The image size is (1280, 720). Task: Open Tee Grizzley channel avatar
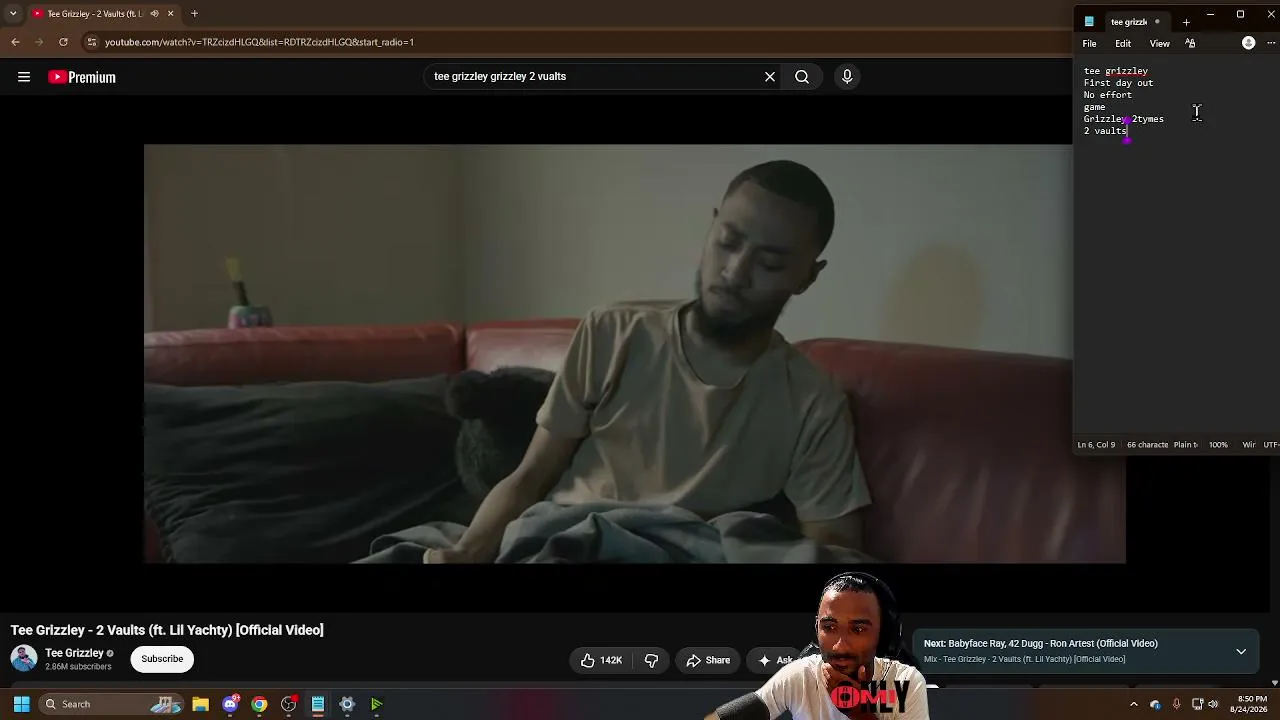pyautogui.click(x=24, y=658)
